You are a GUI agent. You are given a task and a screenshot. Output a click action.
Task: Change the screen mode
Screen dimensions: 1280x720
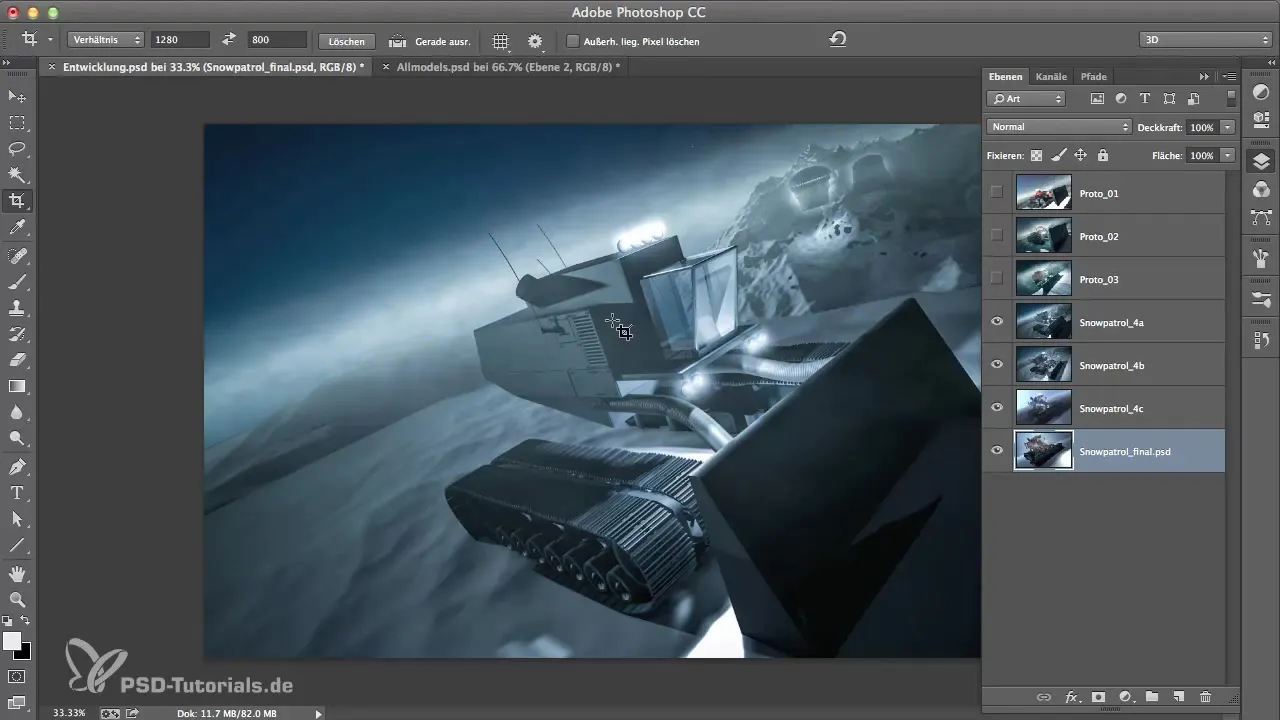pos(17,703)
